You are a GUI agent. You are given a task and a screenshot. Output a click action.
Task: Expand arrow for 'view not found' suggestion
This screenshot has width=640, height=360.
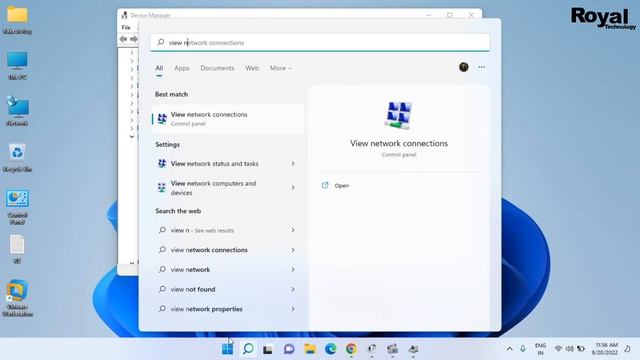(293, 289)
